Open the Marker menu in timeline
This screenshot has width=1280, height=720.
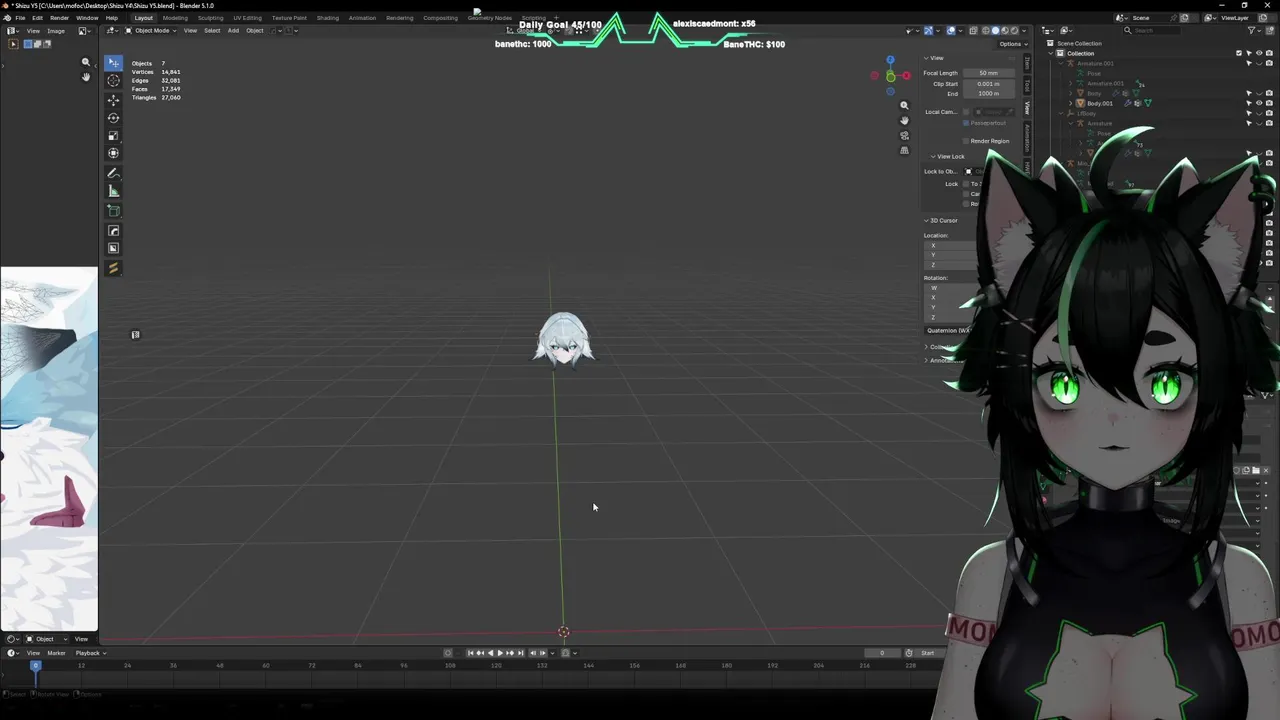[56, 653]
